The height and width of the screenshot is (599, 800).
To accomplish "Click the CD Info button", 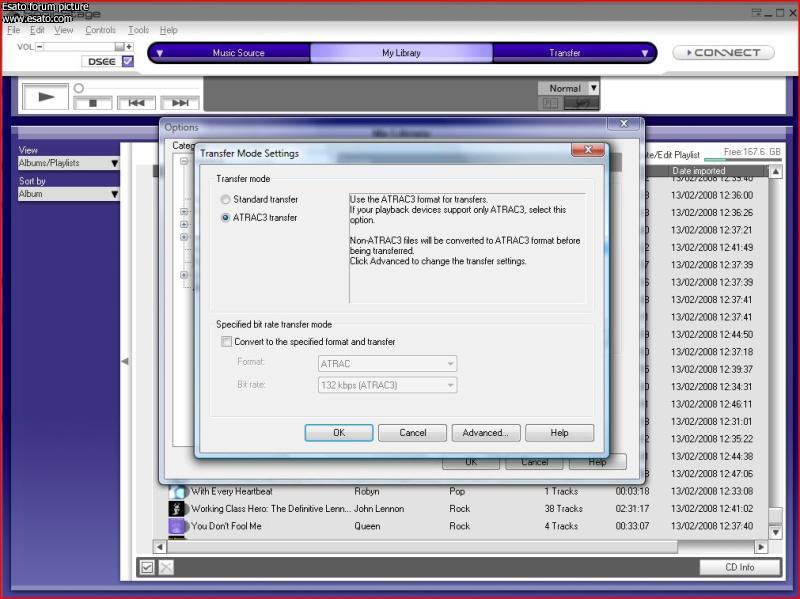I will point(740,567).
